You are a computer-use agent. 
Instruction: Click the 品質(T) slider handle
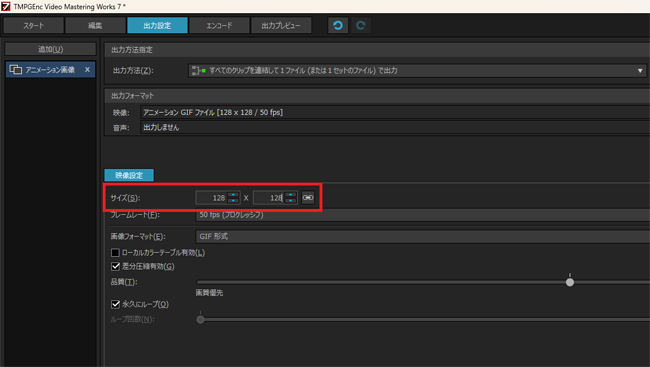coord(570,282)
